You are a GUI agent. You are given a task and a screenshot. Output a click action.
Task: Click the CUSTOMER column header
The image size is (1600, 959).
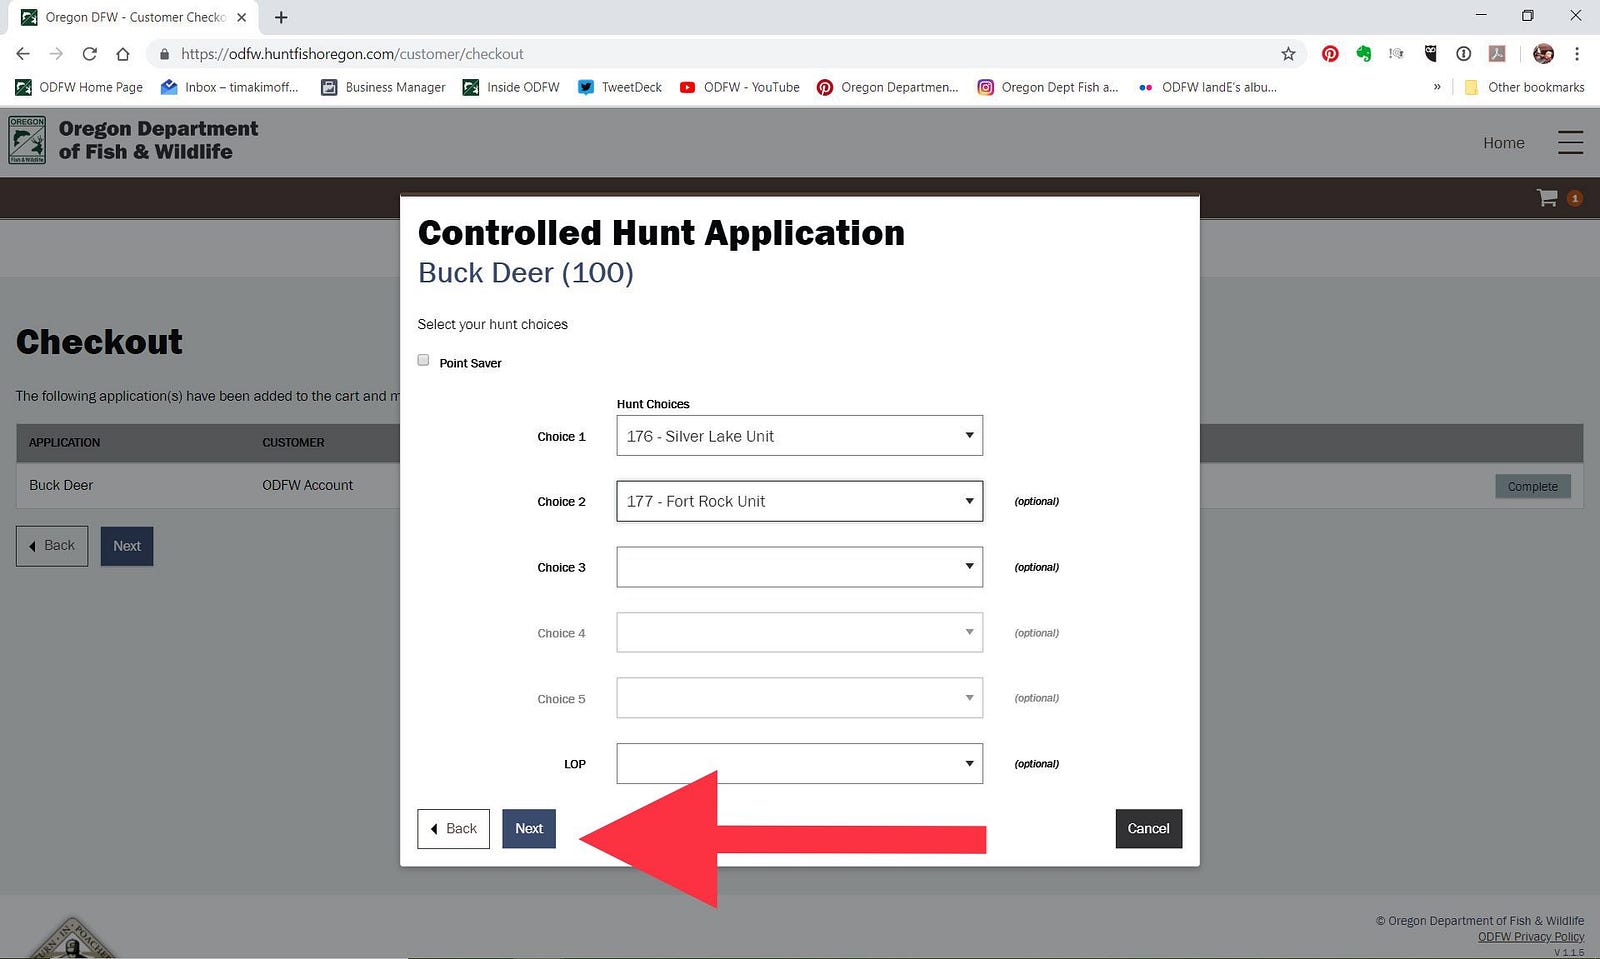(293, 442)
